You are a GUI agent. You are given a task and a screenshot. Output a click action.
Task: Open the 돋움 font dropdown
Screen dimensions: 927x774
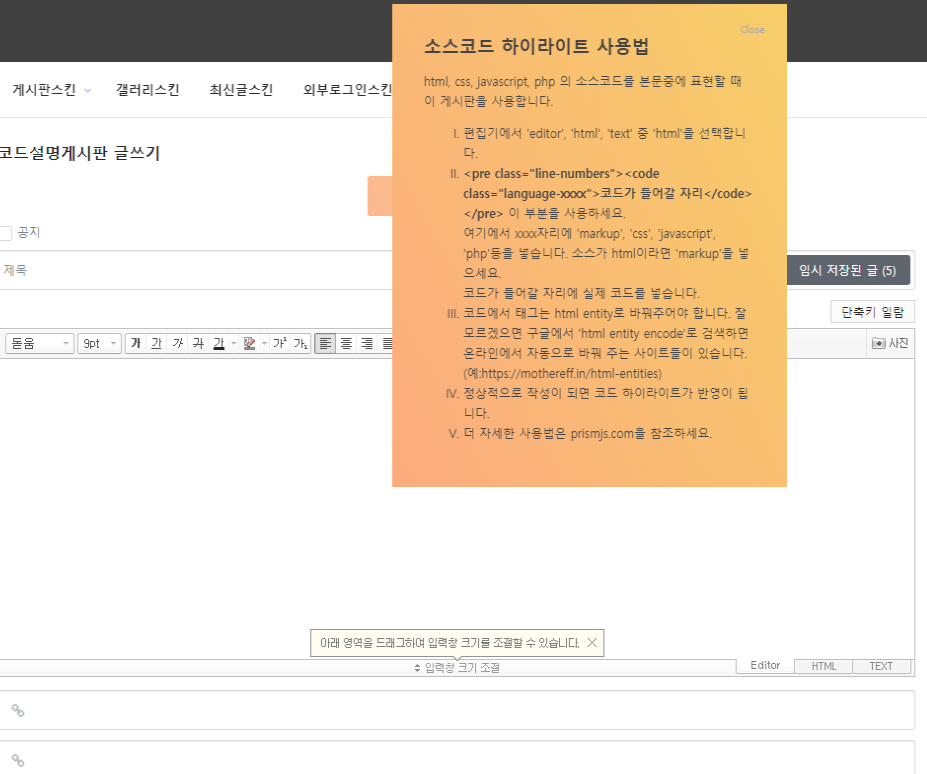pyautogui.click(x=40, y=344)
